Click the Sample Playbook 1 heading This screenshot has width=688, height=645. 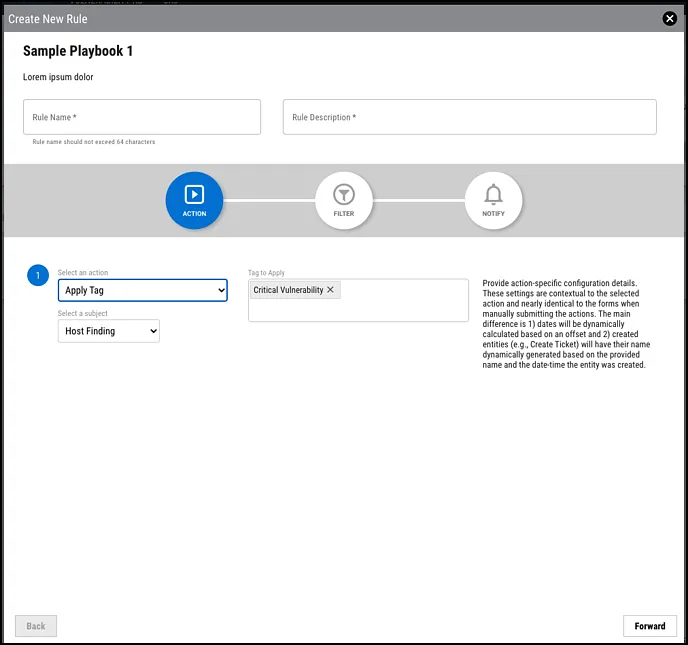pos(78,51)
